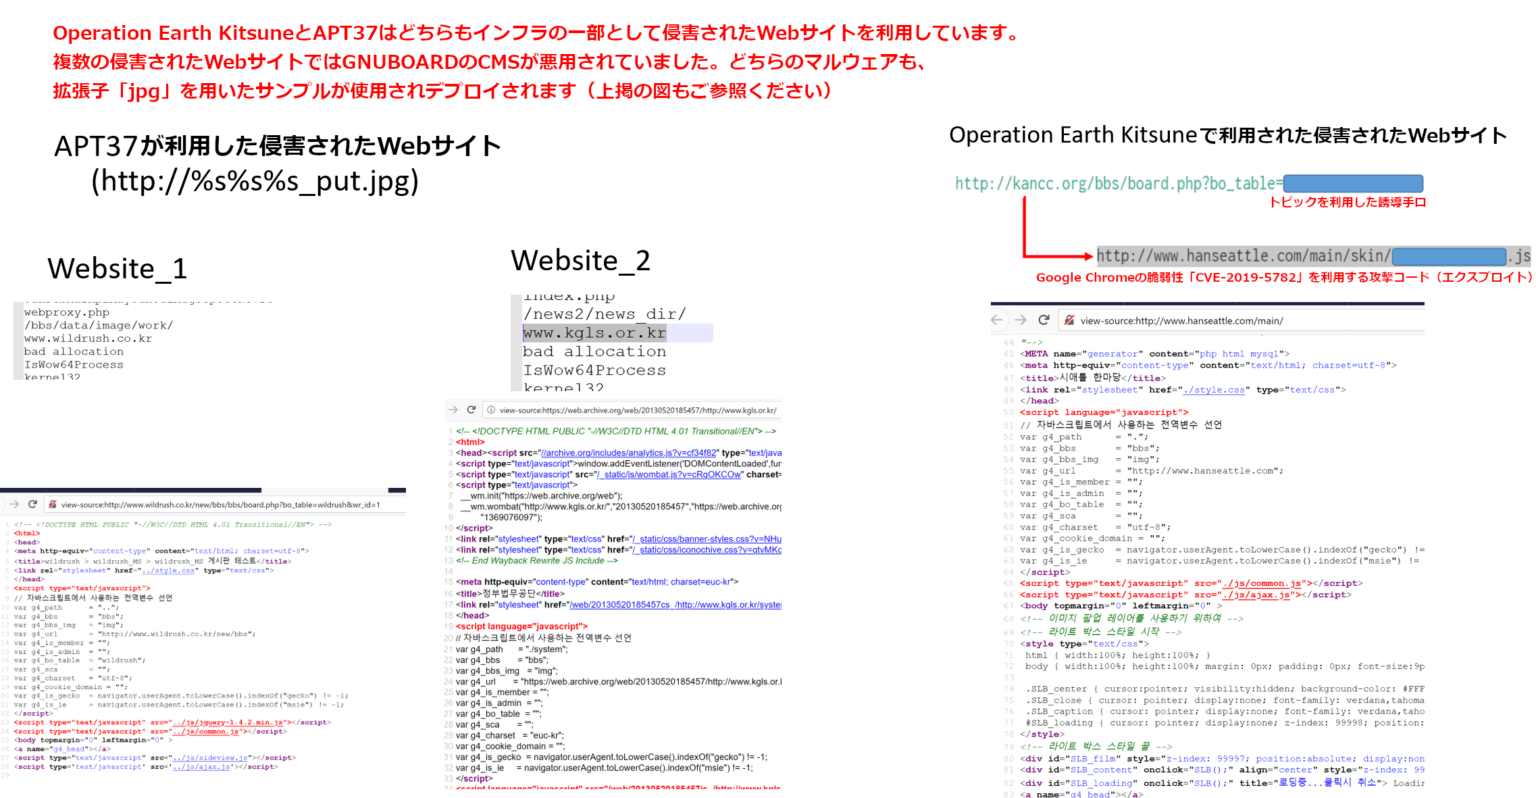Click the not-secure icon beside the wildrush URL

click(x=52, y=505)
